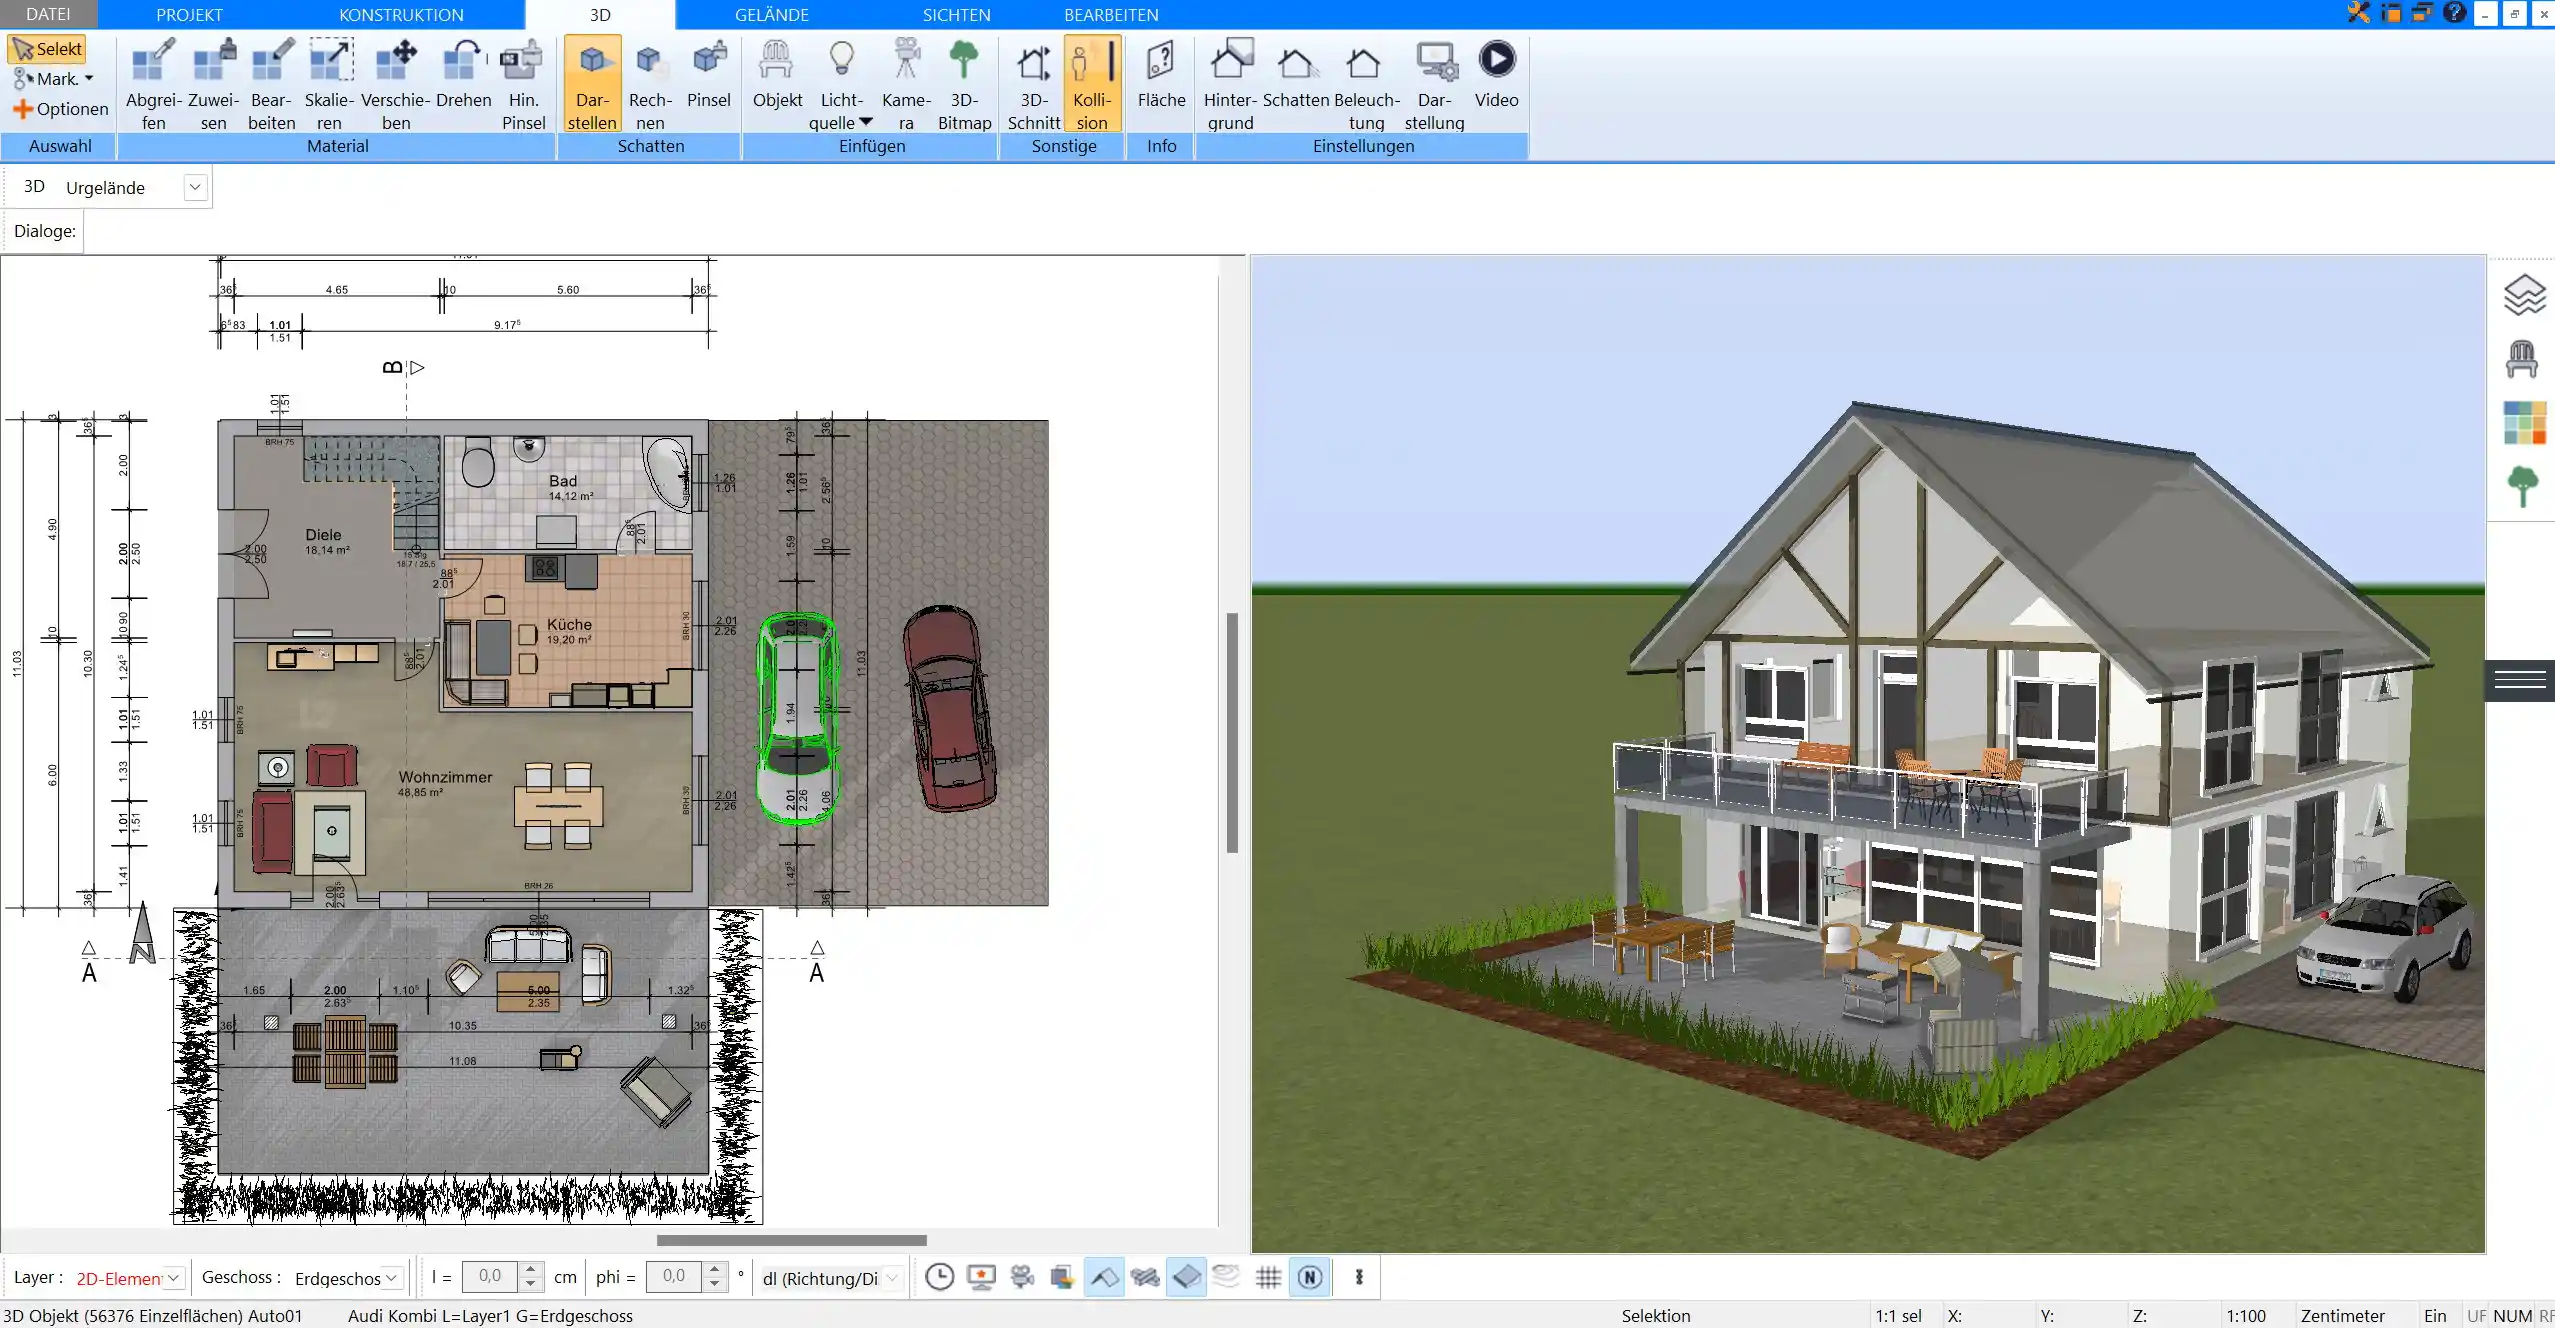Click the Dialoge: label button

coord(44,231)
